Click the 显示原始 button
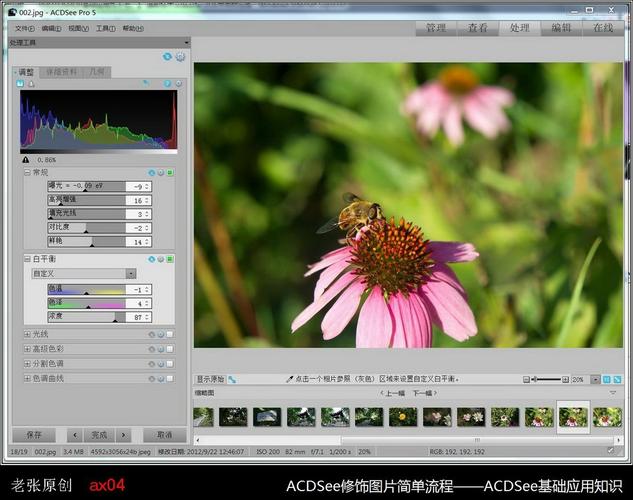Viewport: 633px width, 500px height. (x=210, y=379)
